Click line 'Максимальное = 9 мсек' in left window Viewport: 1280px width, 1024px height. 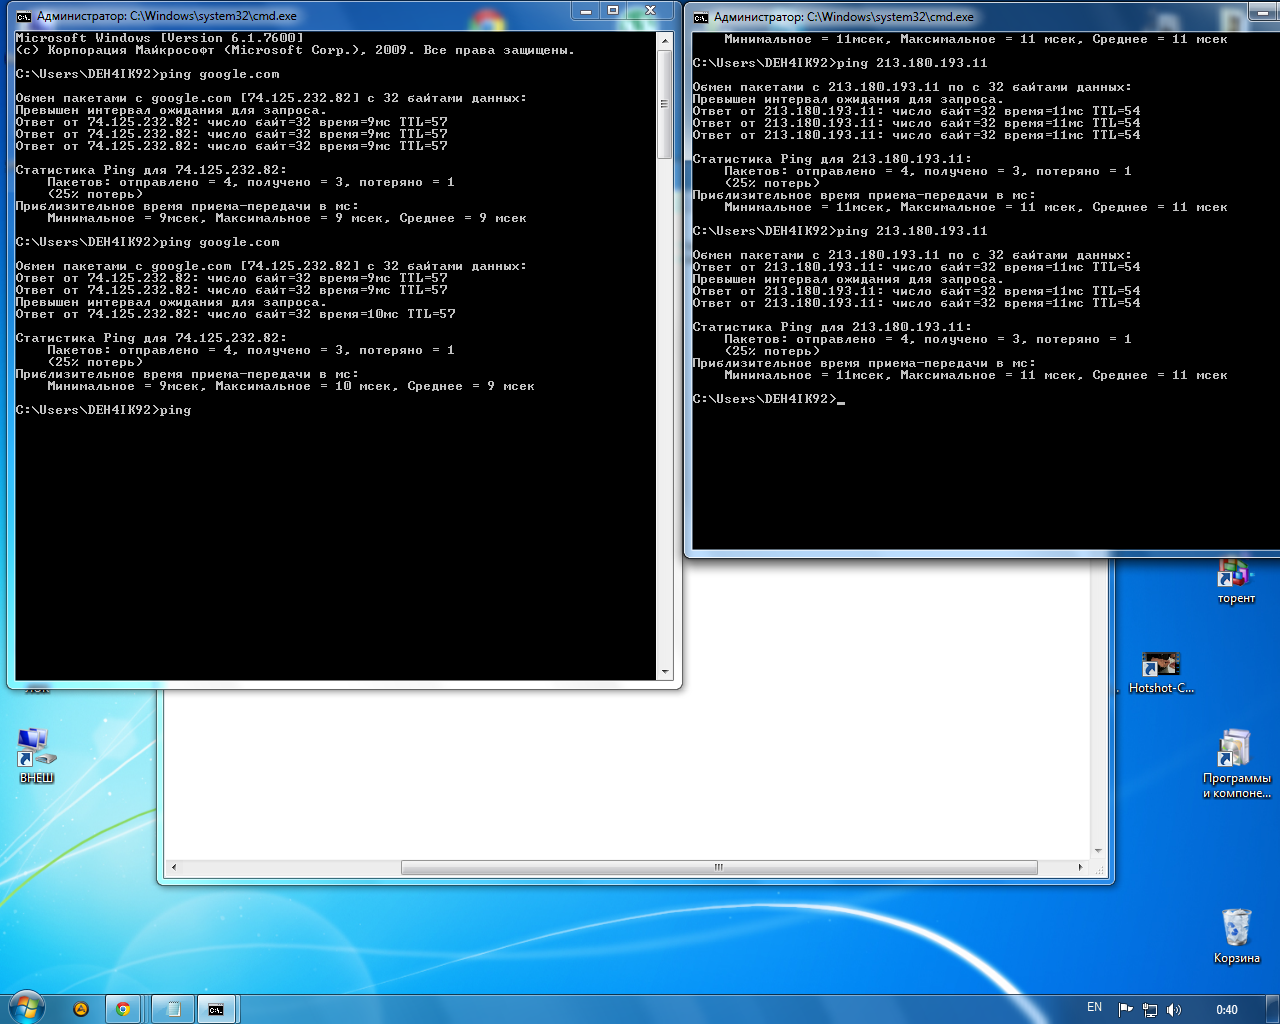tap(287, 218)
